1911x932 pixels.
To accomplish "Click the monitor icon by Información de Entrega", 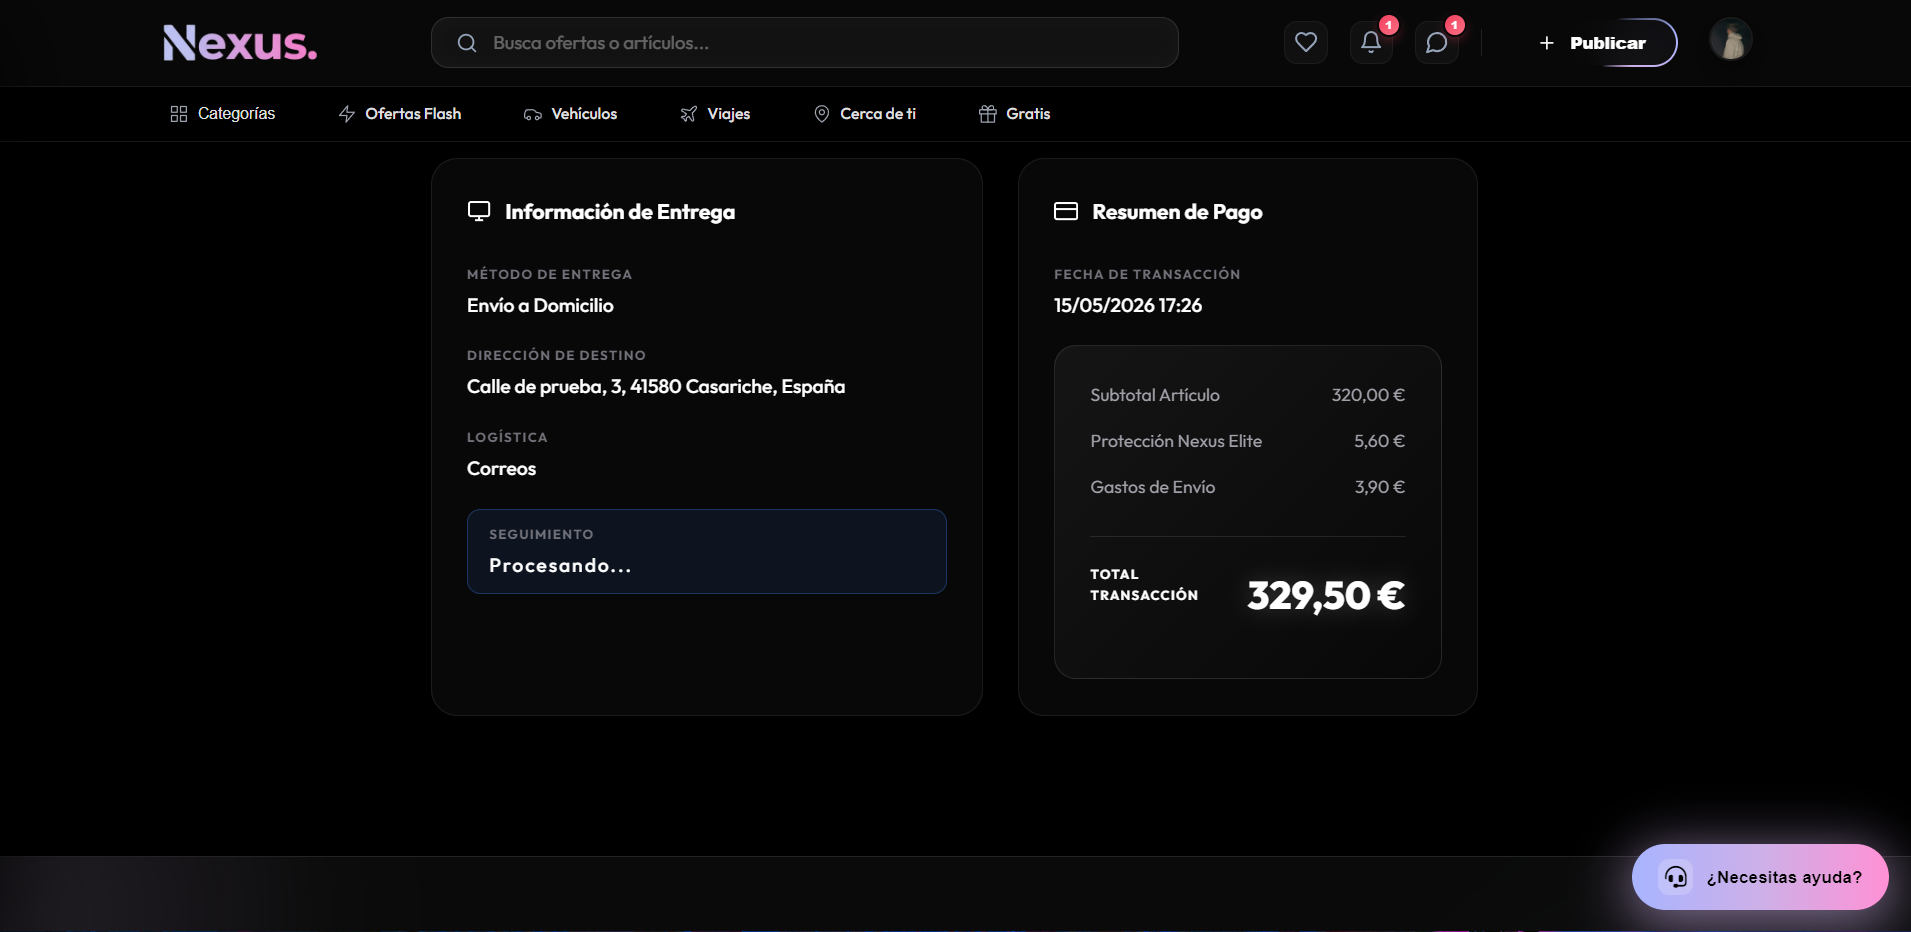I will 479,211.
